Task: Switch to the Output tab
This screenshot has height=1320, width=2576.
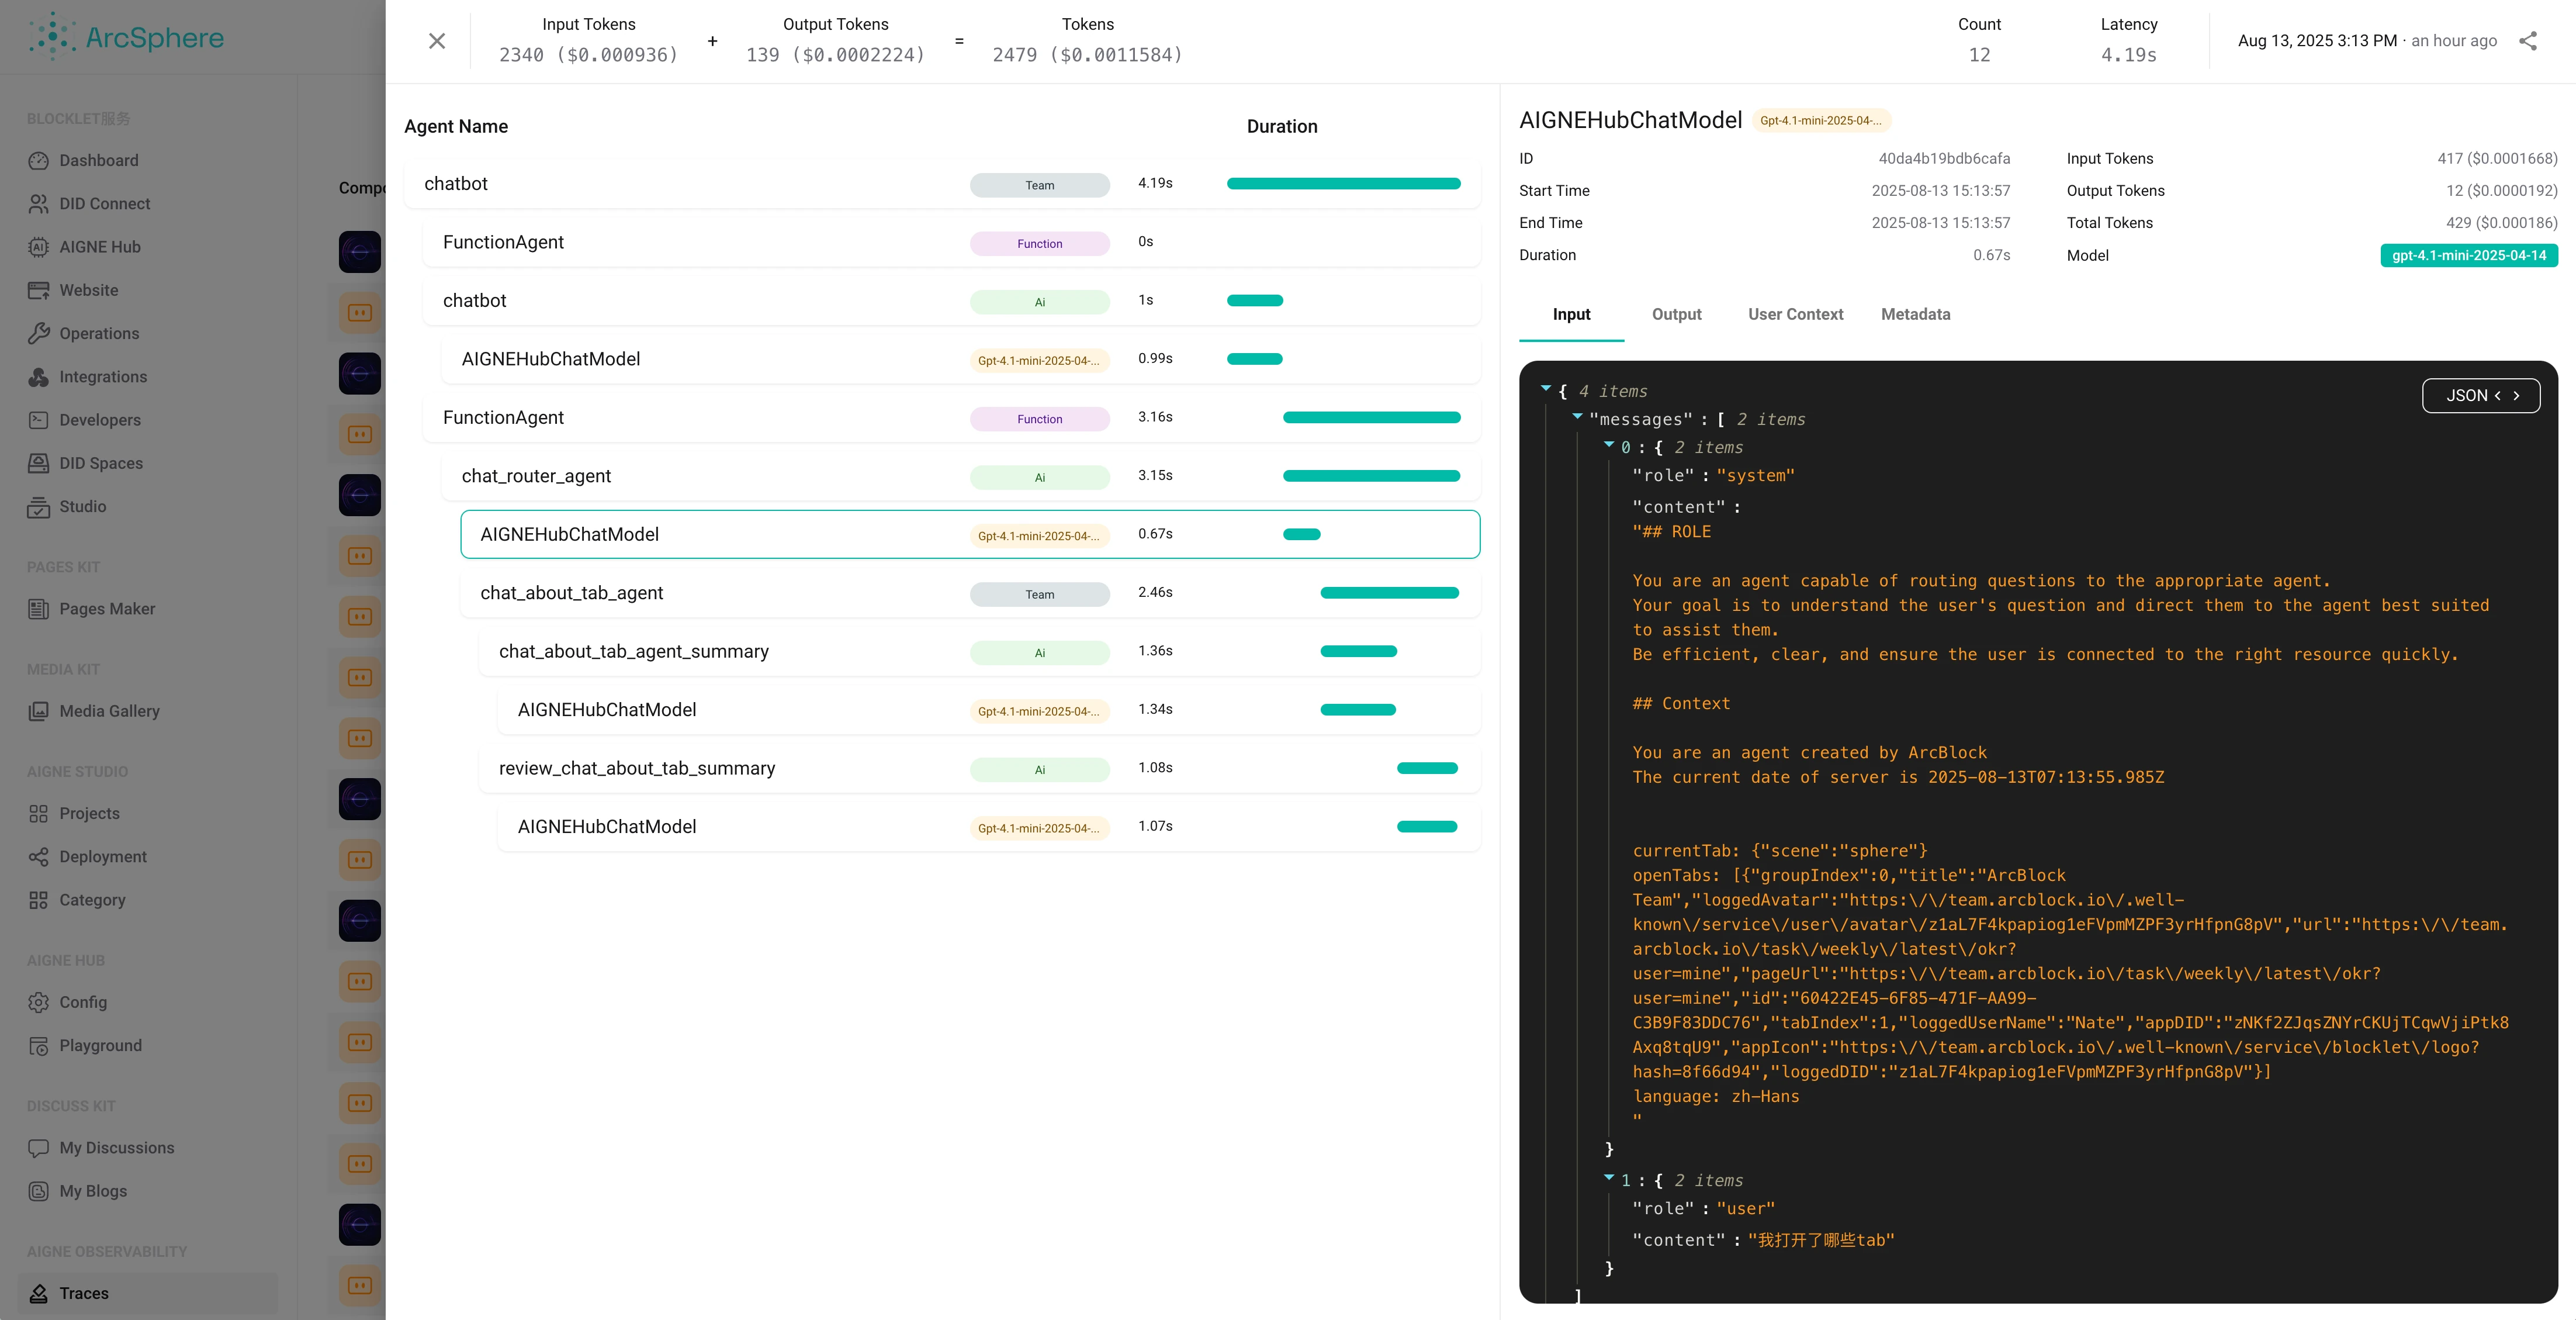Action: point(1676,314)
